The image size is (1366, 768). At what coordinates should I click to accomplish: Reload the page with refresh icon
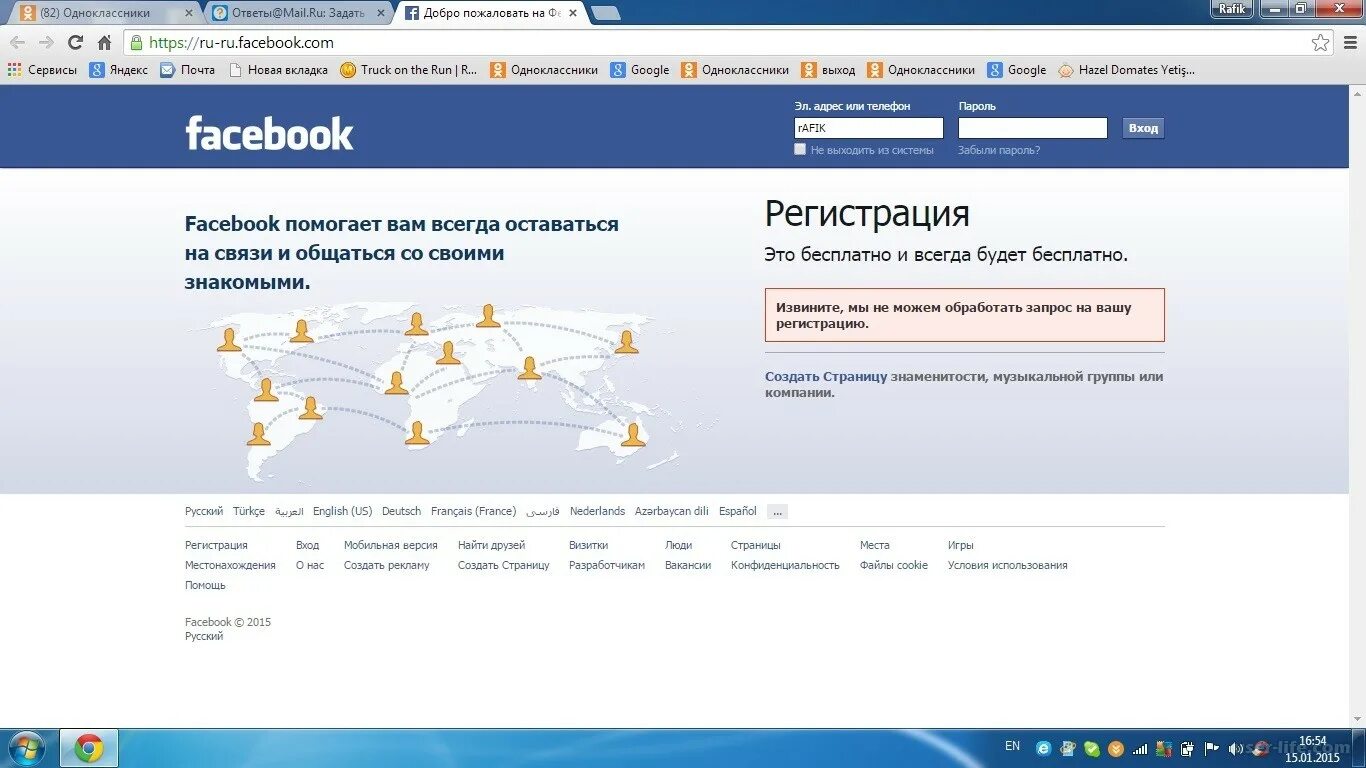click(75, 43)
